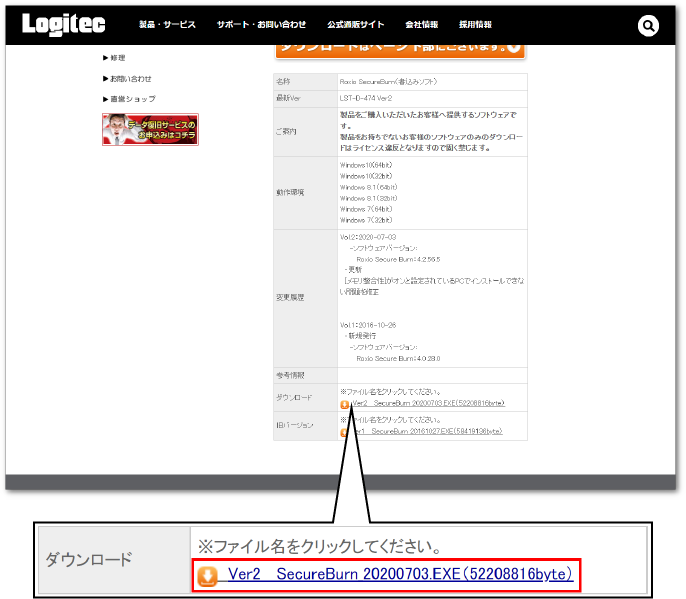Image resolution: width=686 pixels, height=599 pixels.
Task: Click the 新規発行 text under Vol.1
Action: pos(362,336)
